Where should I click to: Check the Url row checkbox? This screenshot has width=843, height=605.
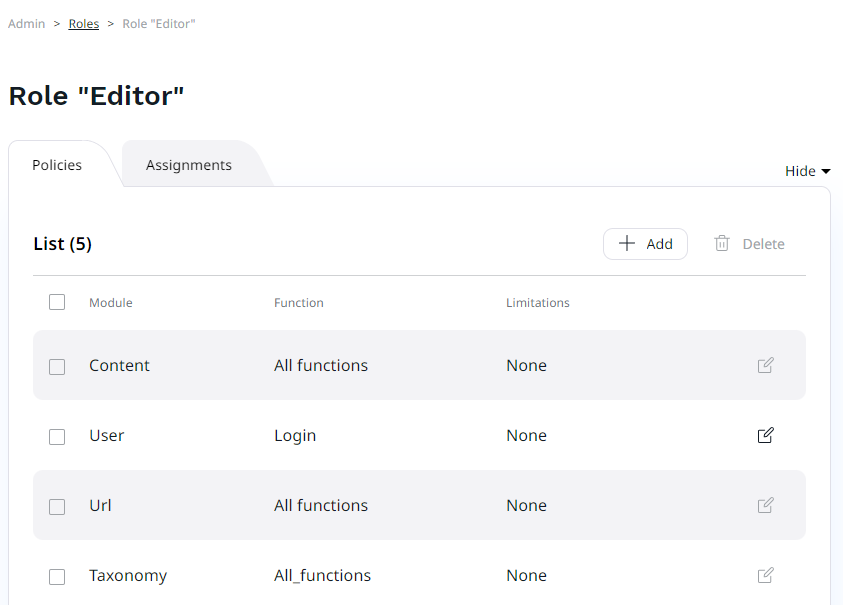[x=57, y=506]
